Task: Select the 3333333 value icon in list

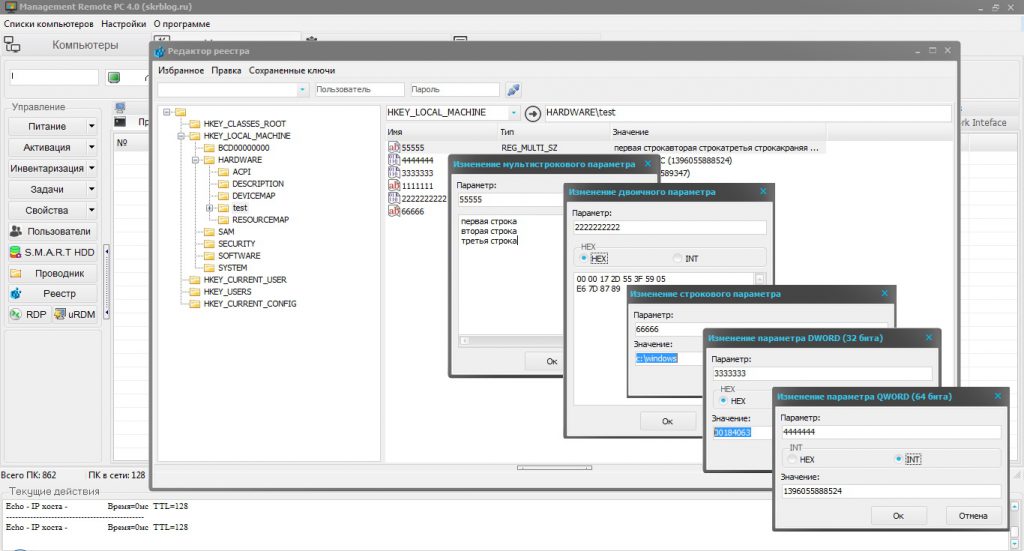Action: point(394,172)
